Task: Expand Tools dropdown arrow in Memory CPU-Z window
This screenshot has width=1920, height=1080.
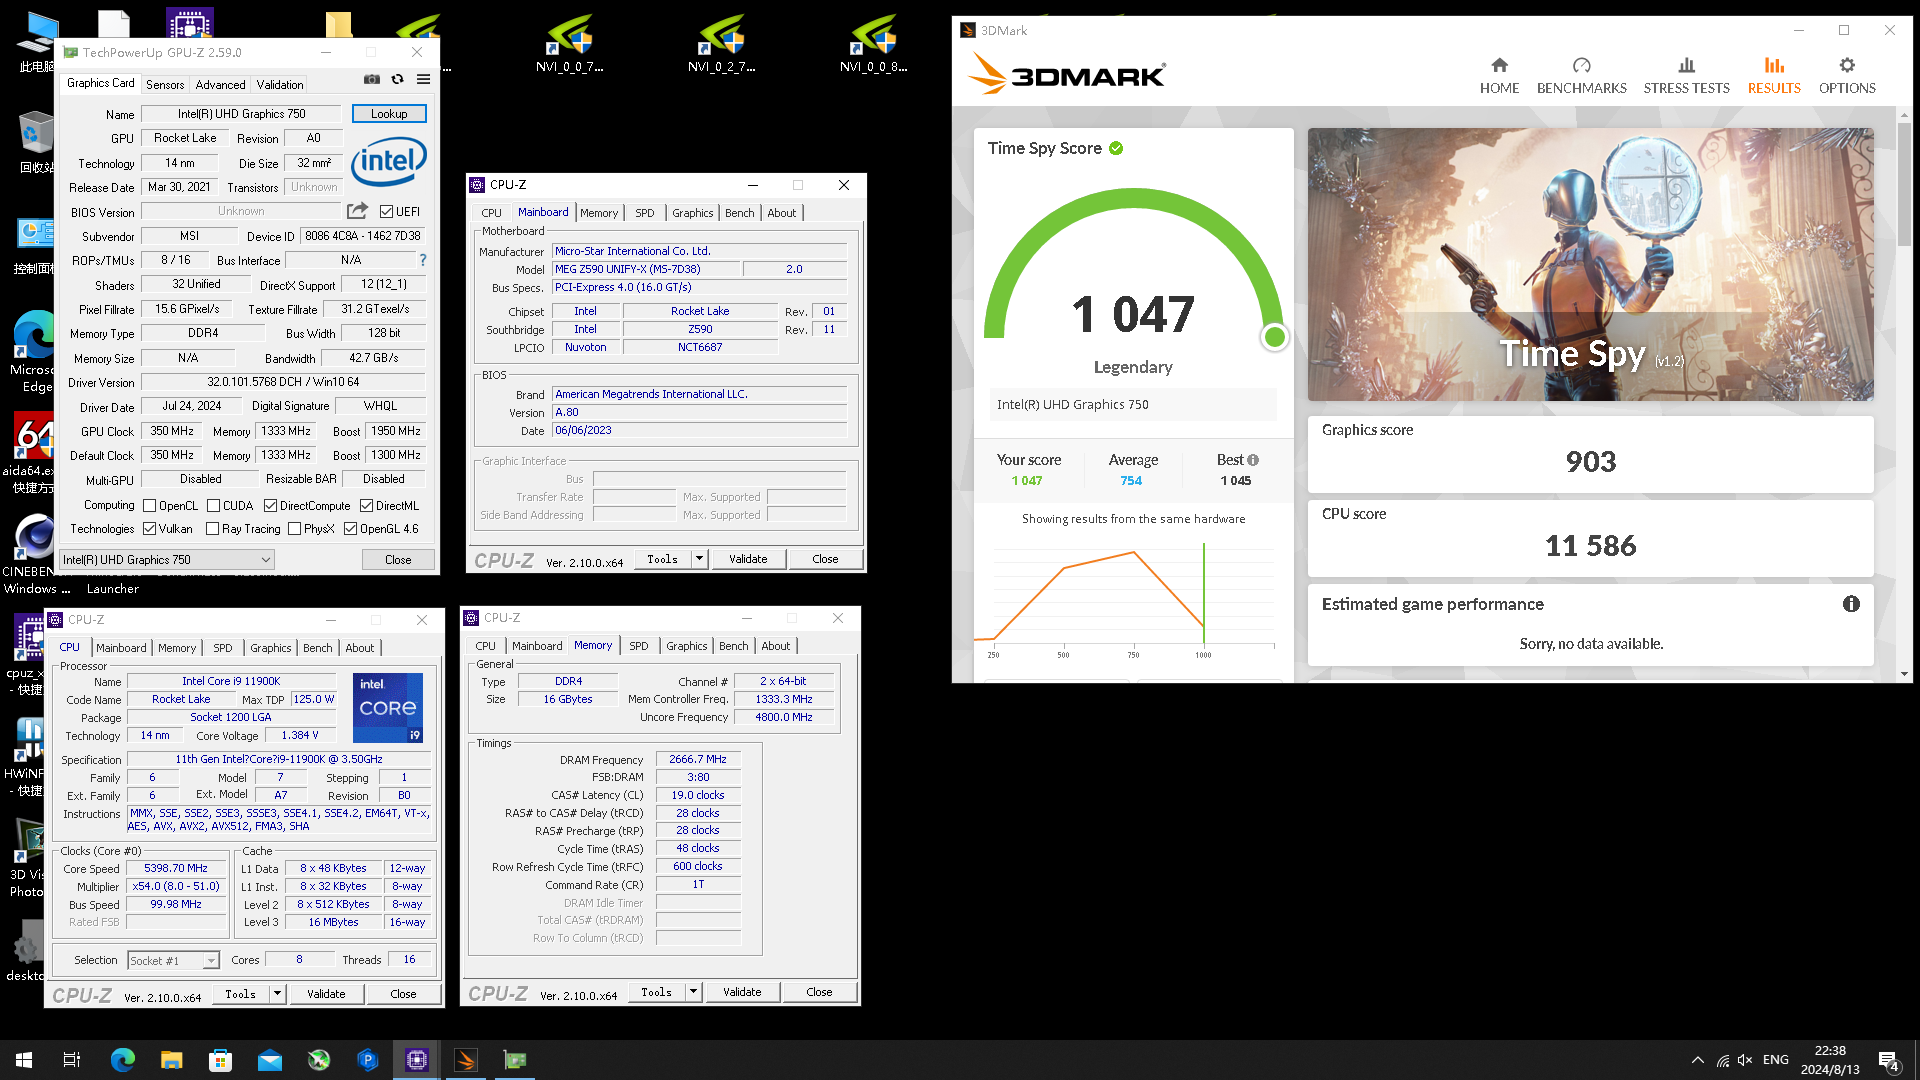Action: coord(693,992)
